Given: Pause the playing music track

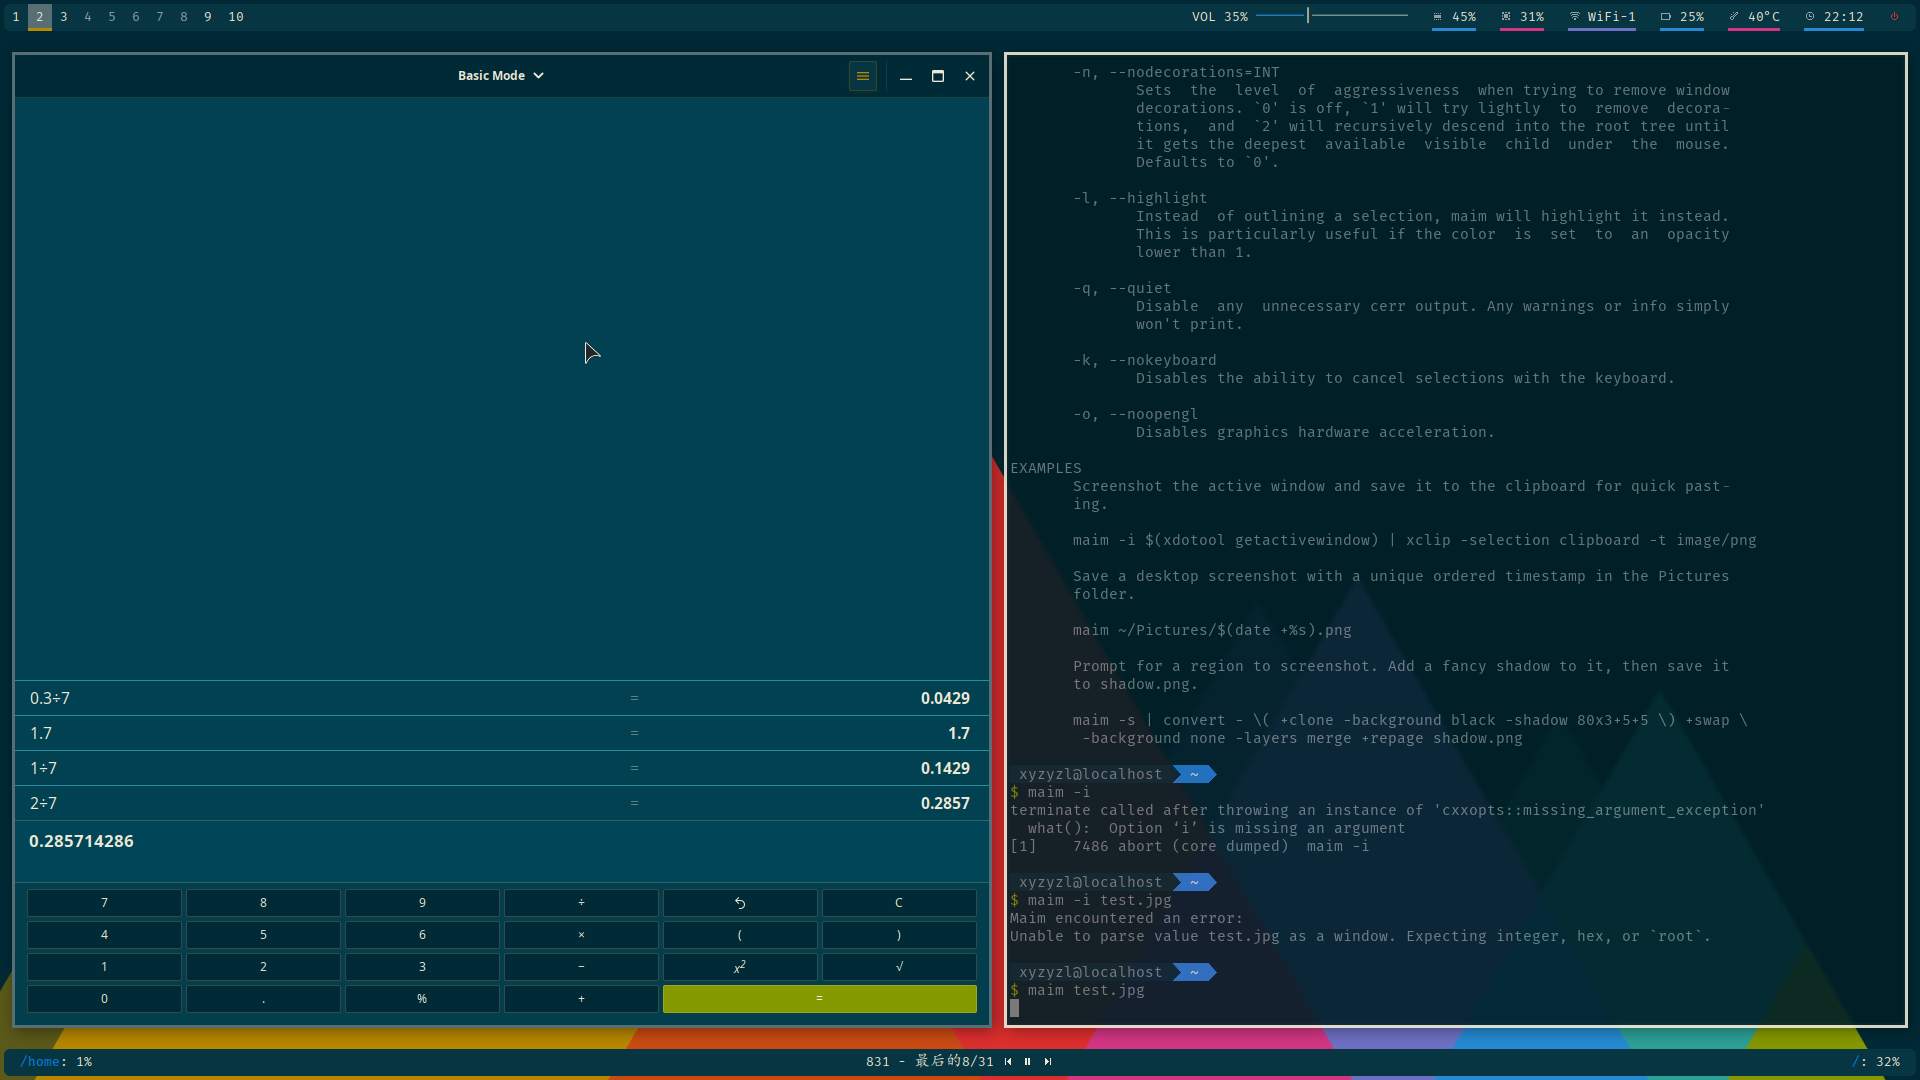Looking at the screenshot, I should click(x=1027, y=1062).
